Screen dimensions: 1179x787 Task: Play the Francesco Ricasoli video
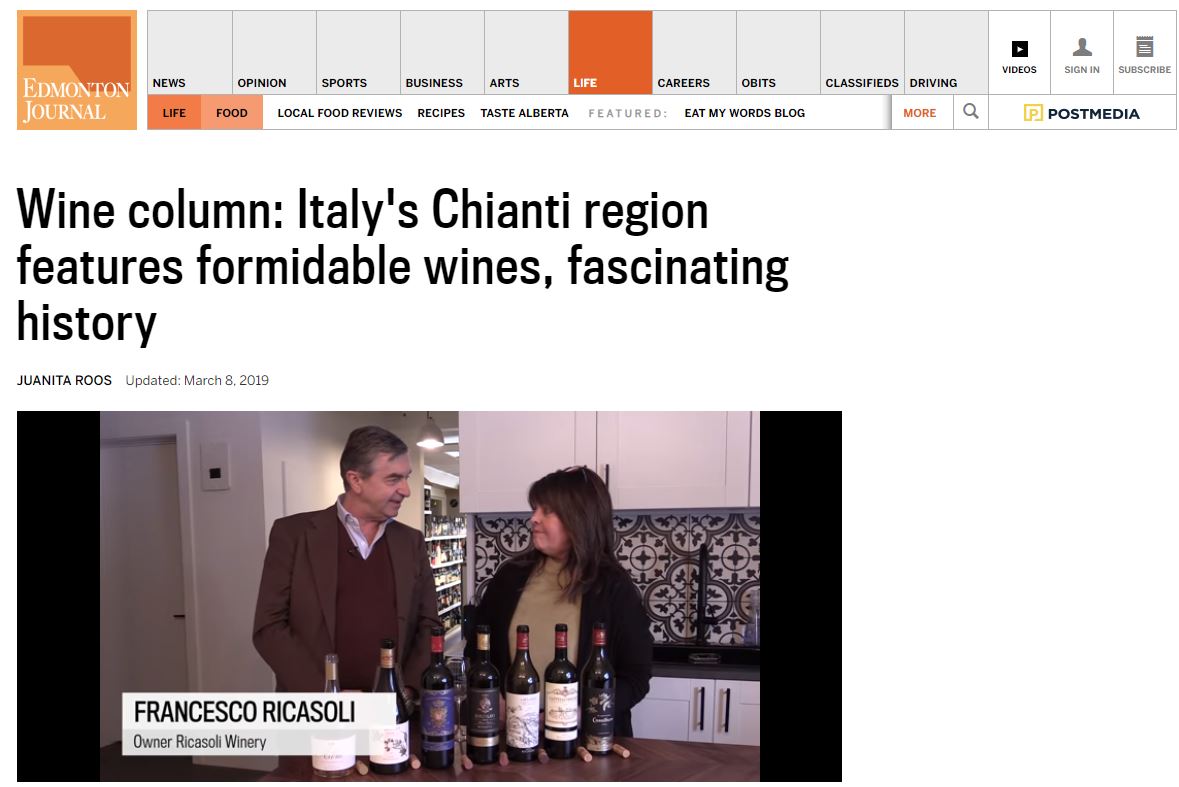click(429, 596)
